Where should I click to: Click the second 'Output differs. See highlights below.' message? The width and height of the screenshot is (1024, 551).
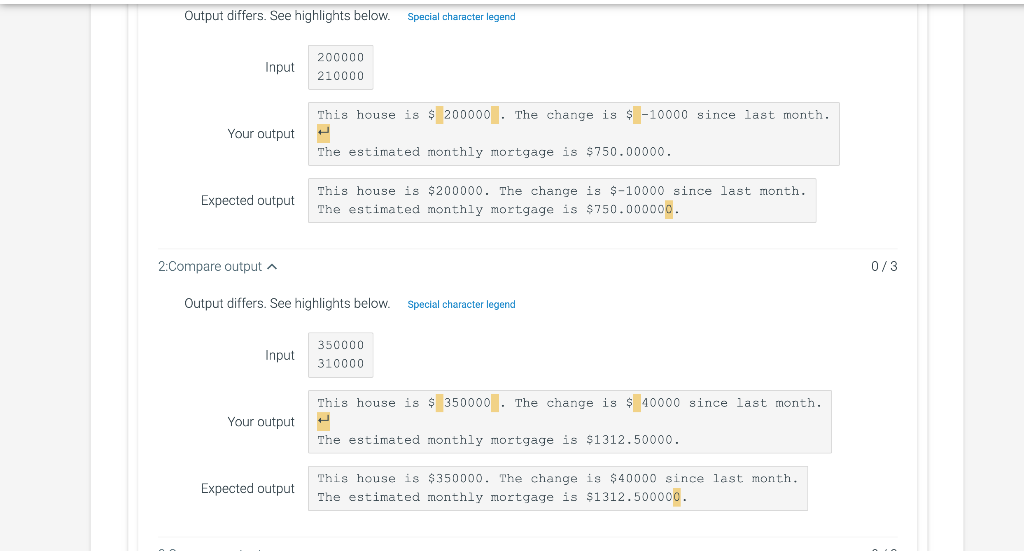287,304
